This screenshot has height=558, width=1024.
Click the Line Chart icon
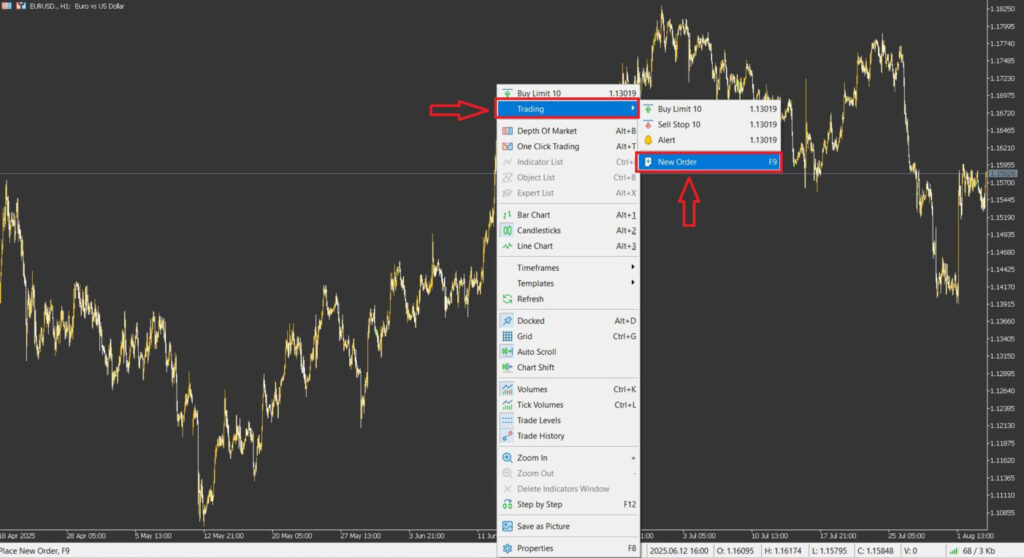(x=508, y=246)
